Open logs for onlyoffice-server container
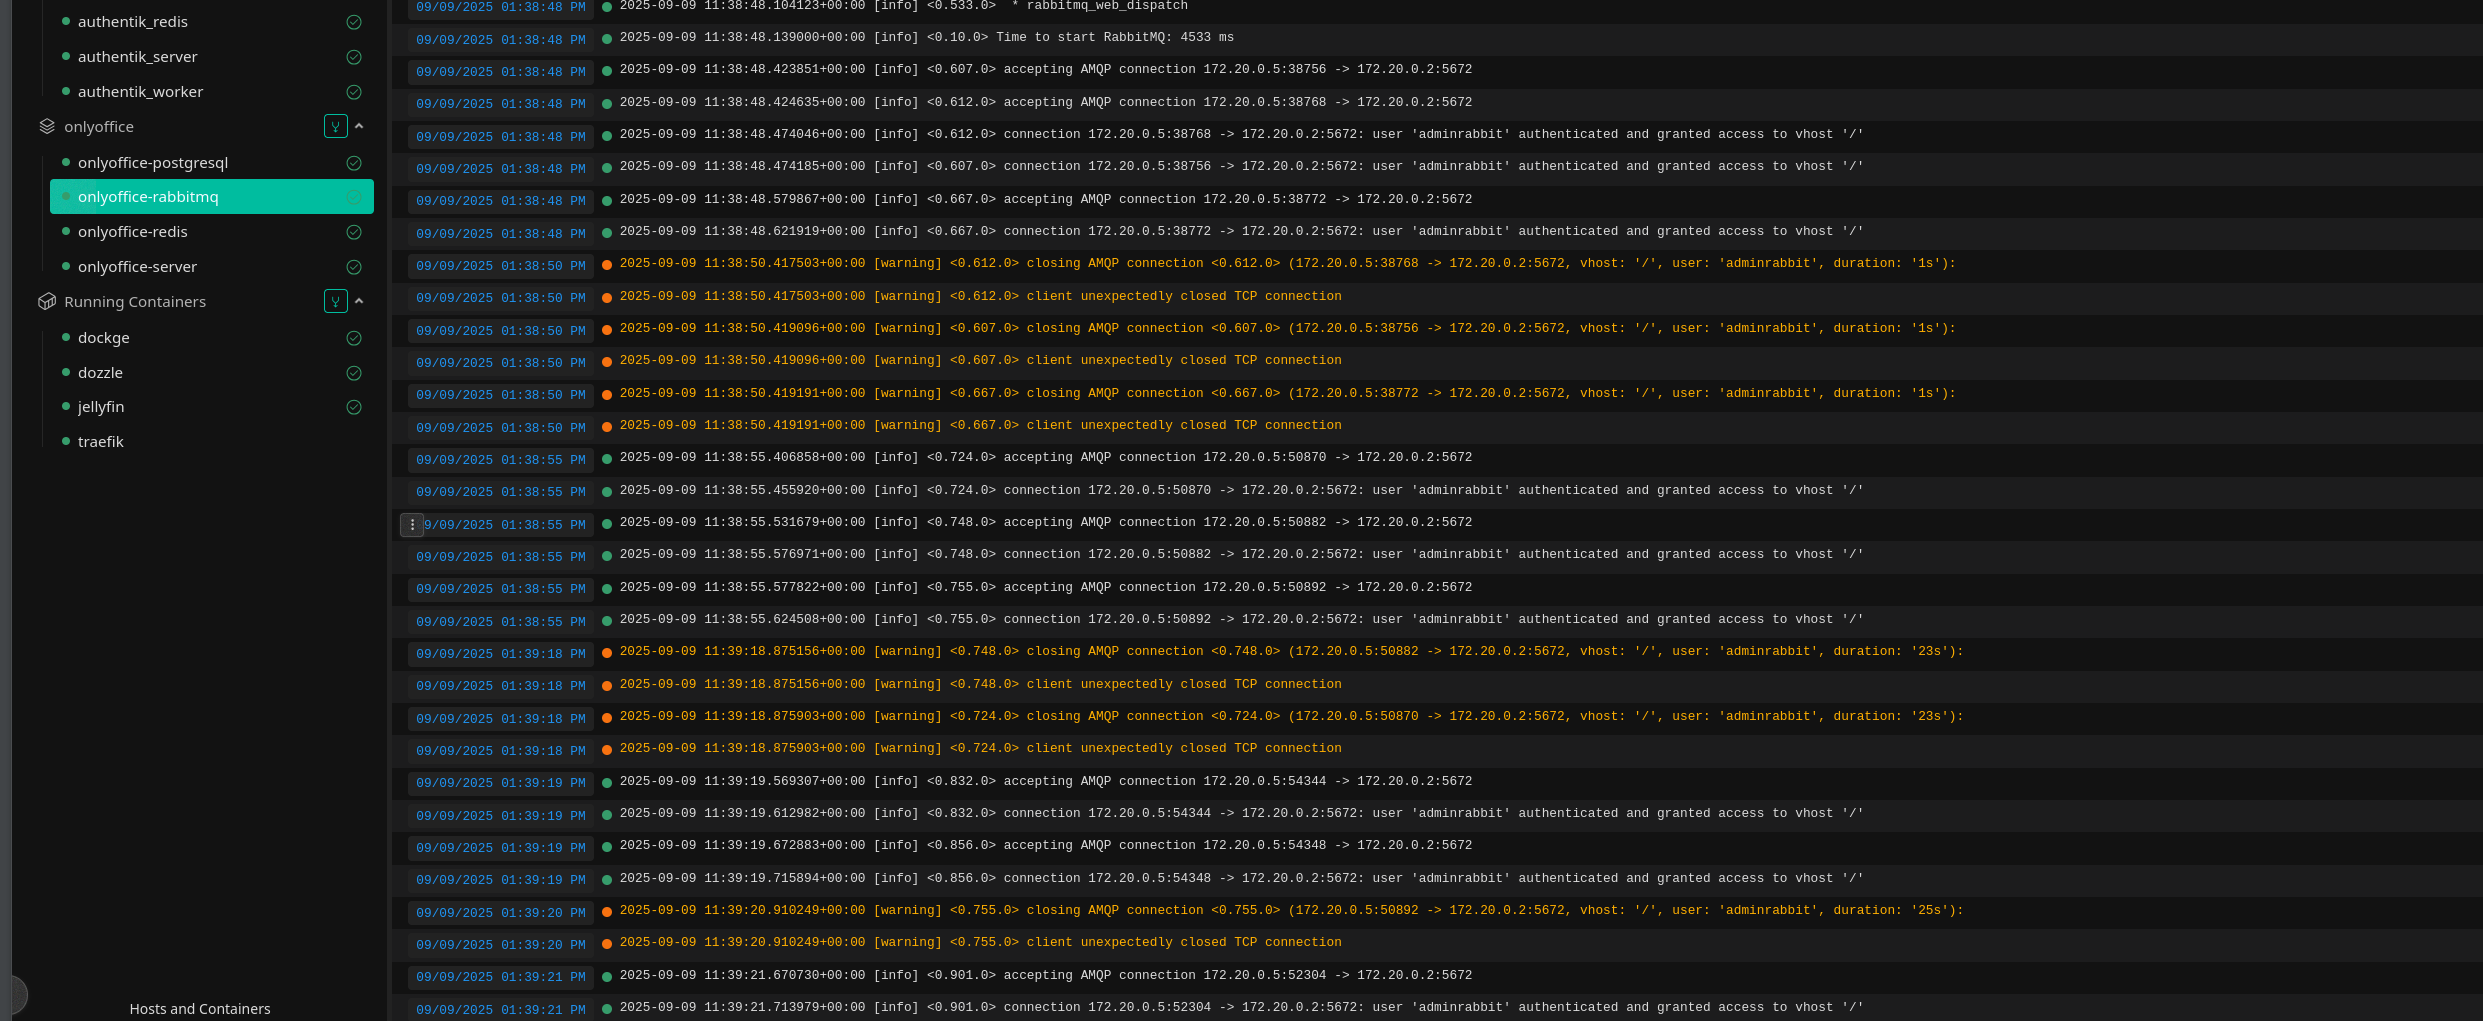 pos(137,267)
